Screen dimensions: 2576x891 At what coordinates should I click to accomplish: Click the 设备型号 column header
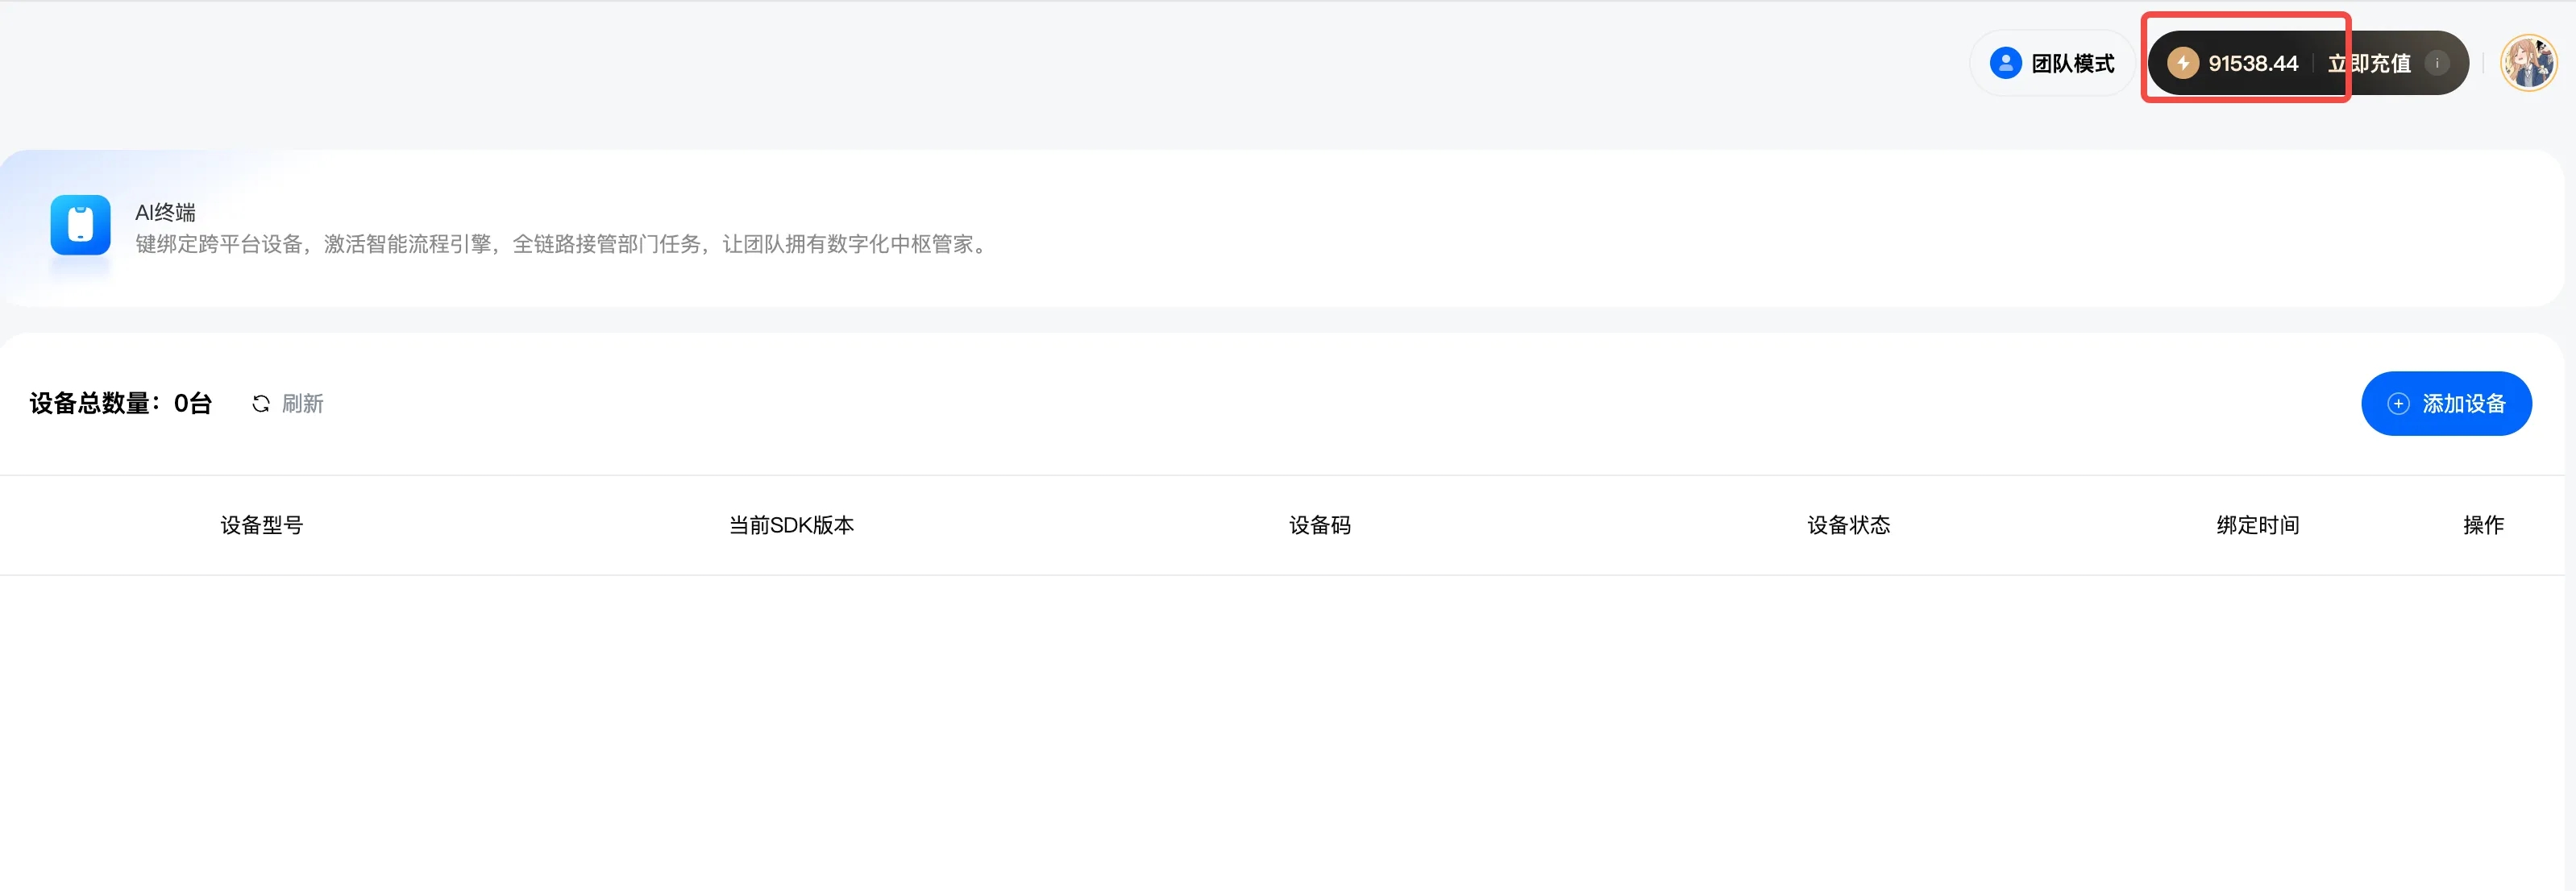(x=262, y=525)
